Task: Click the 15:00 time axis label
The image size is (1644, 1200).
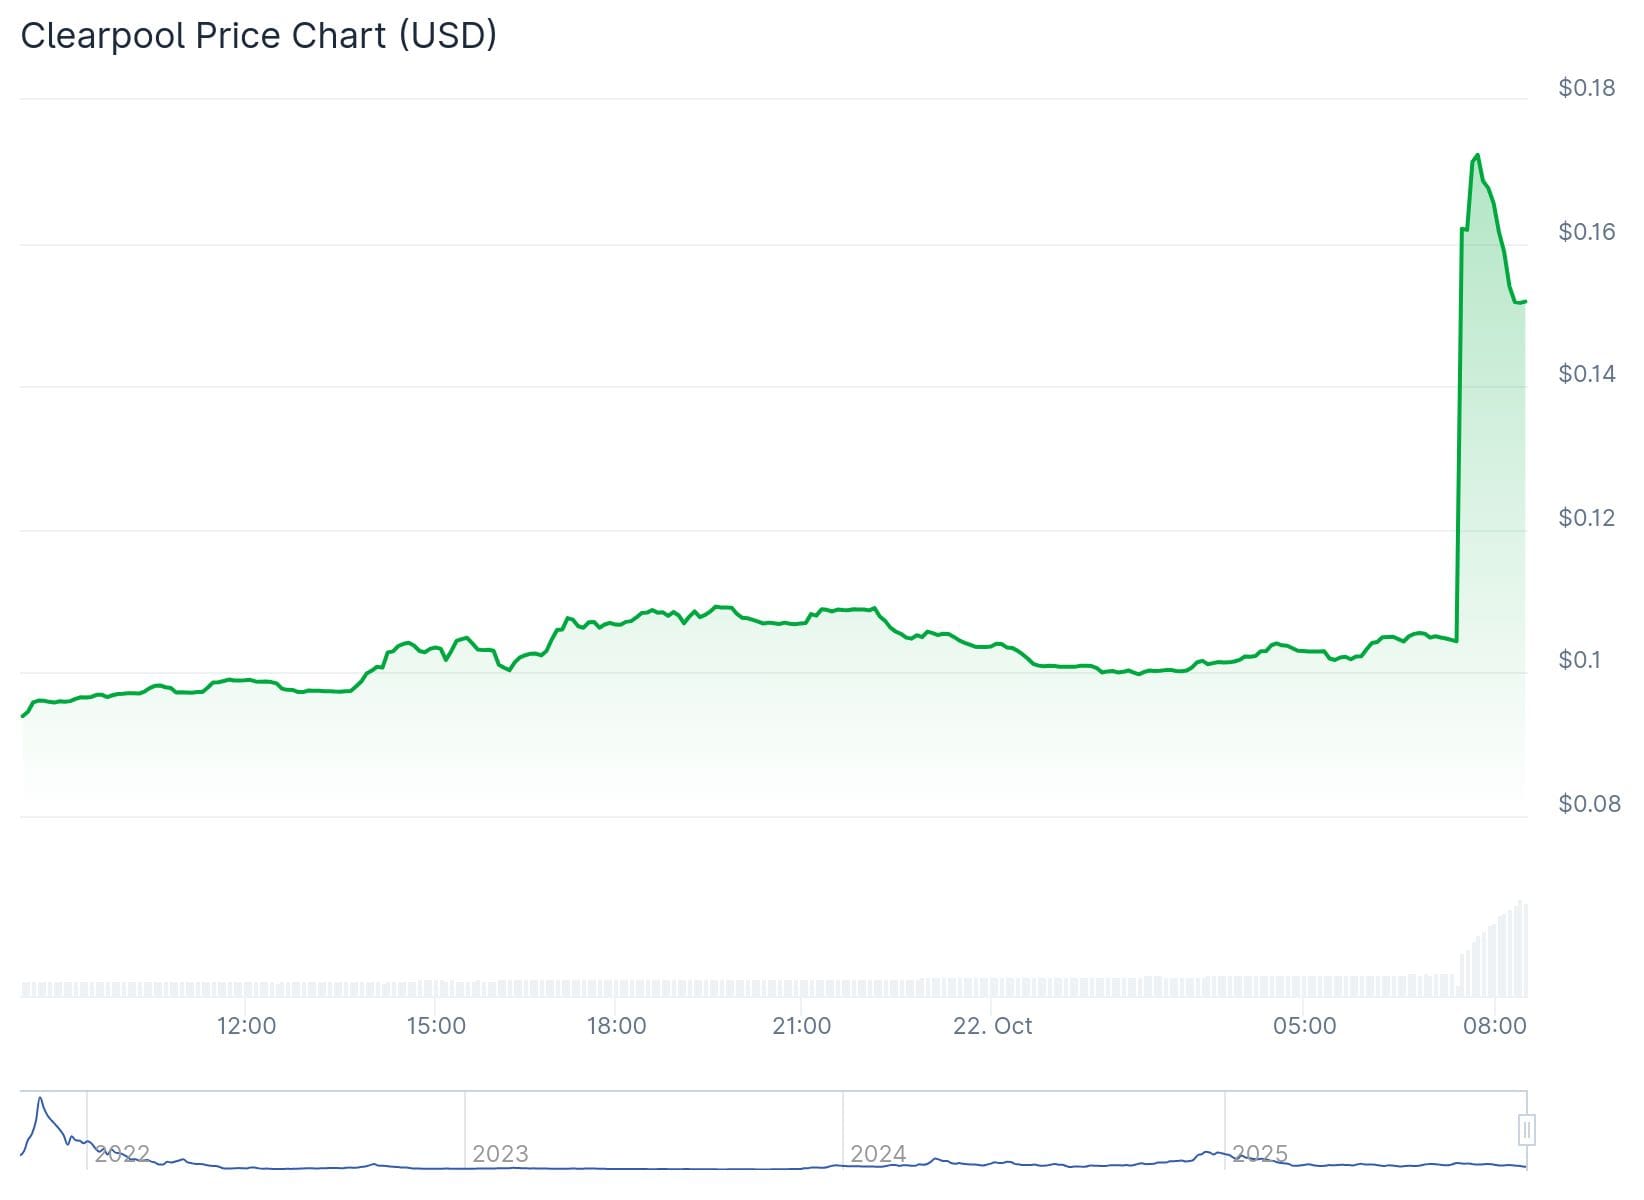Action: coord(436,1026)
